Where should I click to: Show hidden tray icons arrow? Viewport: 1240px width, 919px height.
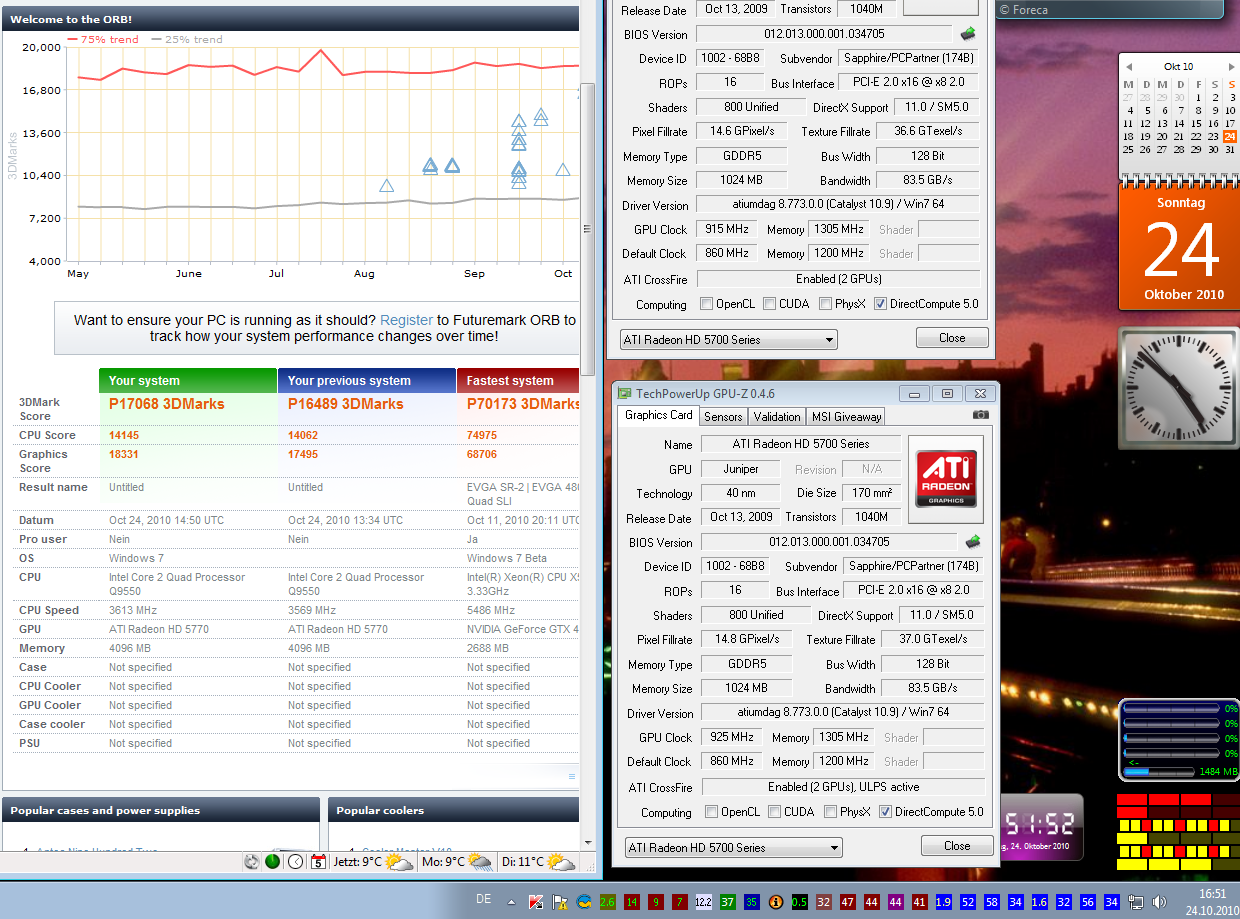click(512, 902)
